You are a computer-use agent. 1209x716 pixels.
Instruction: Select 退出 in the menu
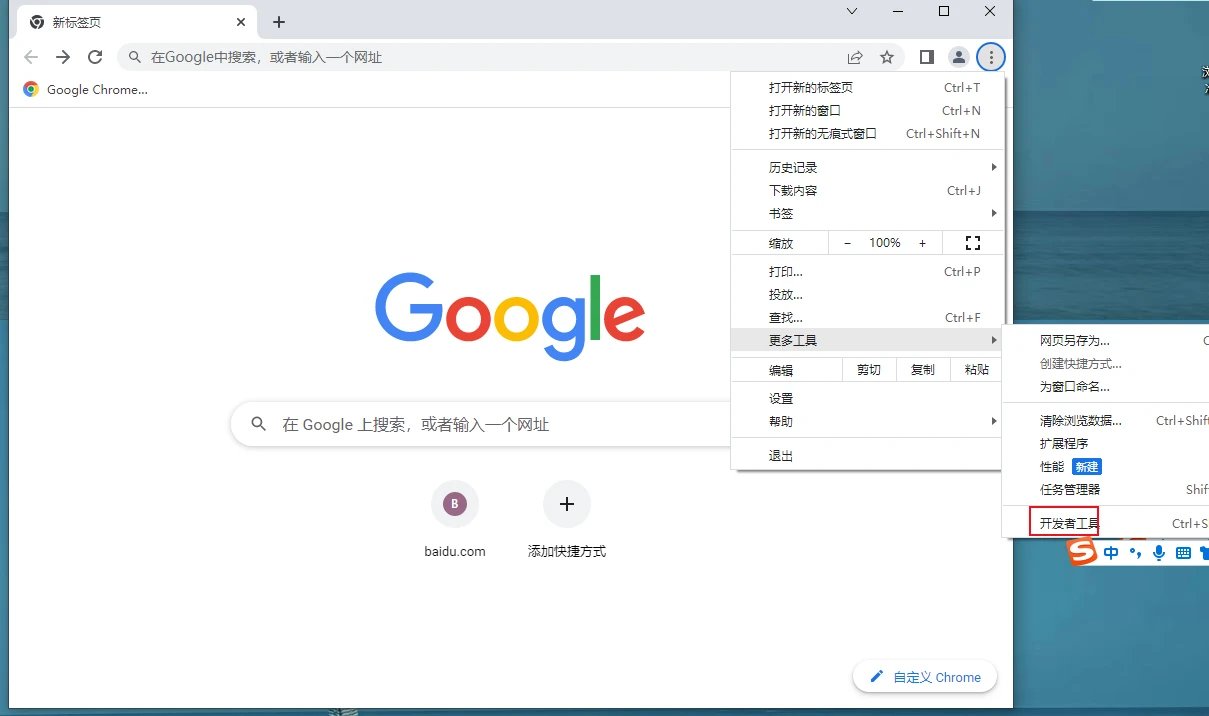(x=867, y=456)
